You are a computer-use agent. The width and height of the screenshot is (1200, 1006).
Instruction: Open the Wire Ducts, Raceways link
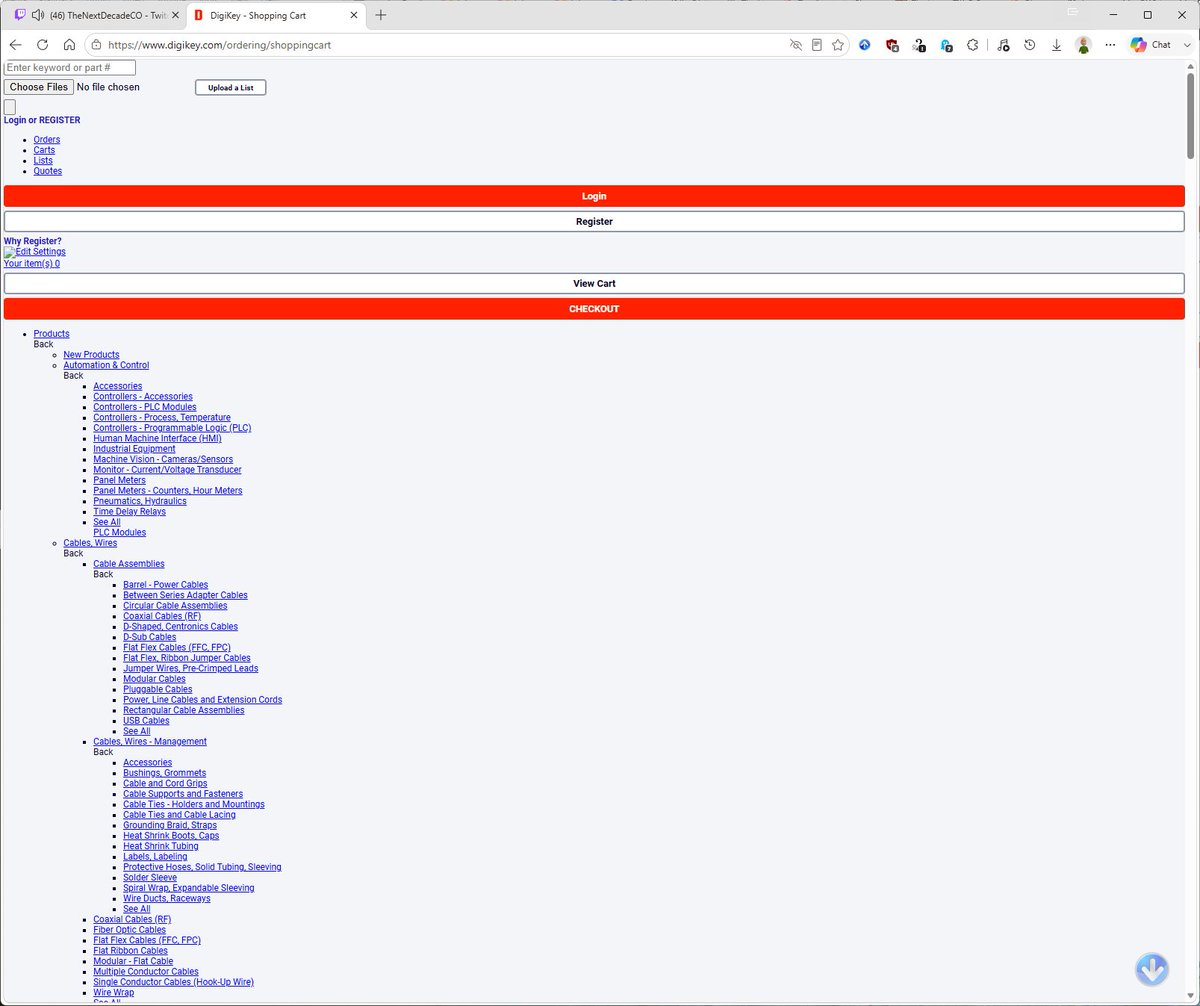(167, 899)
